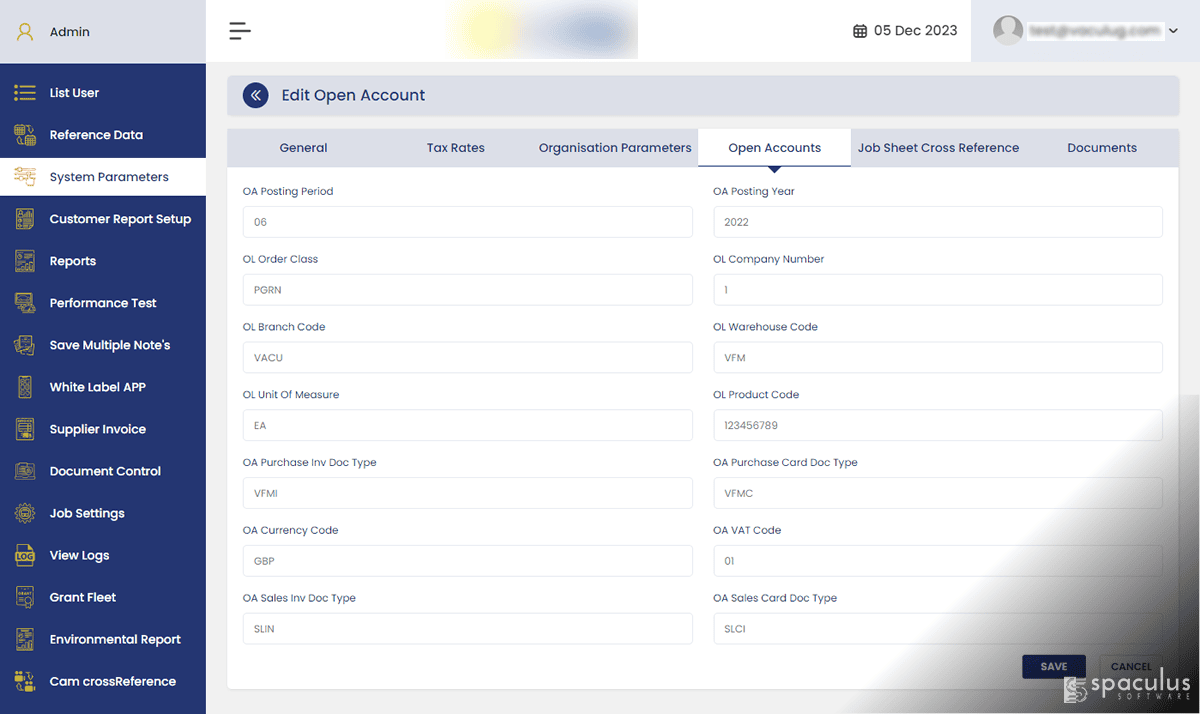Open List User from sidebar icon

tap(25, 93)
